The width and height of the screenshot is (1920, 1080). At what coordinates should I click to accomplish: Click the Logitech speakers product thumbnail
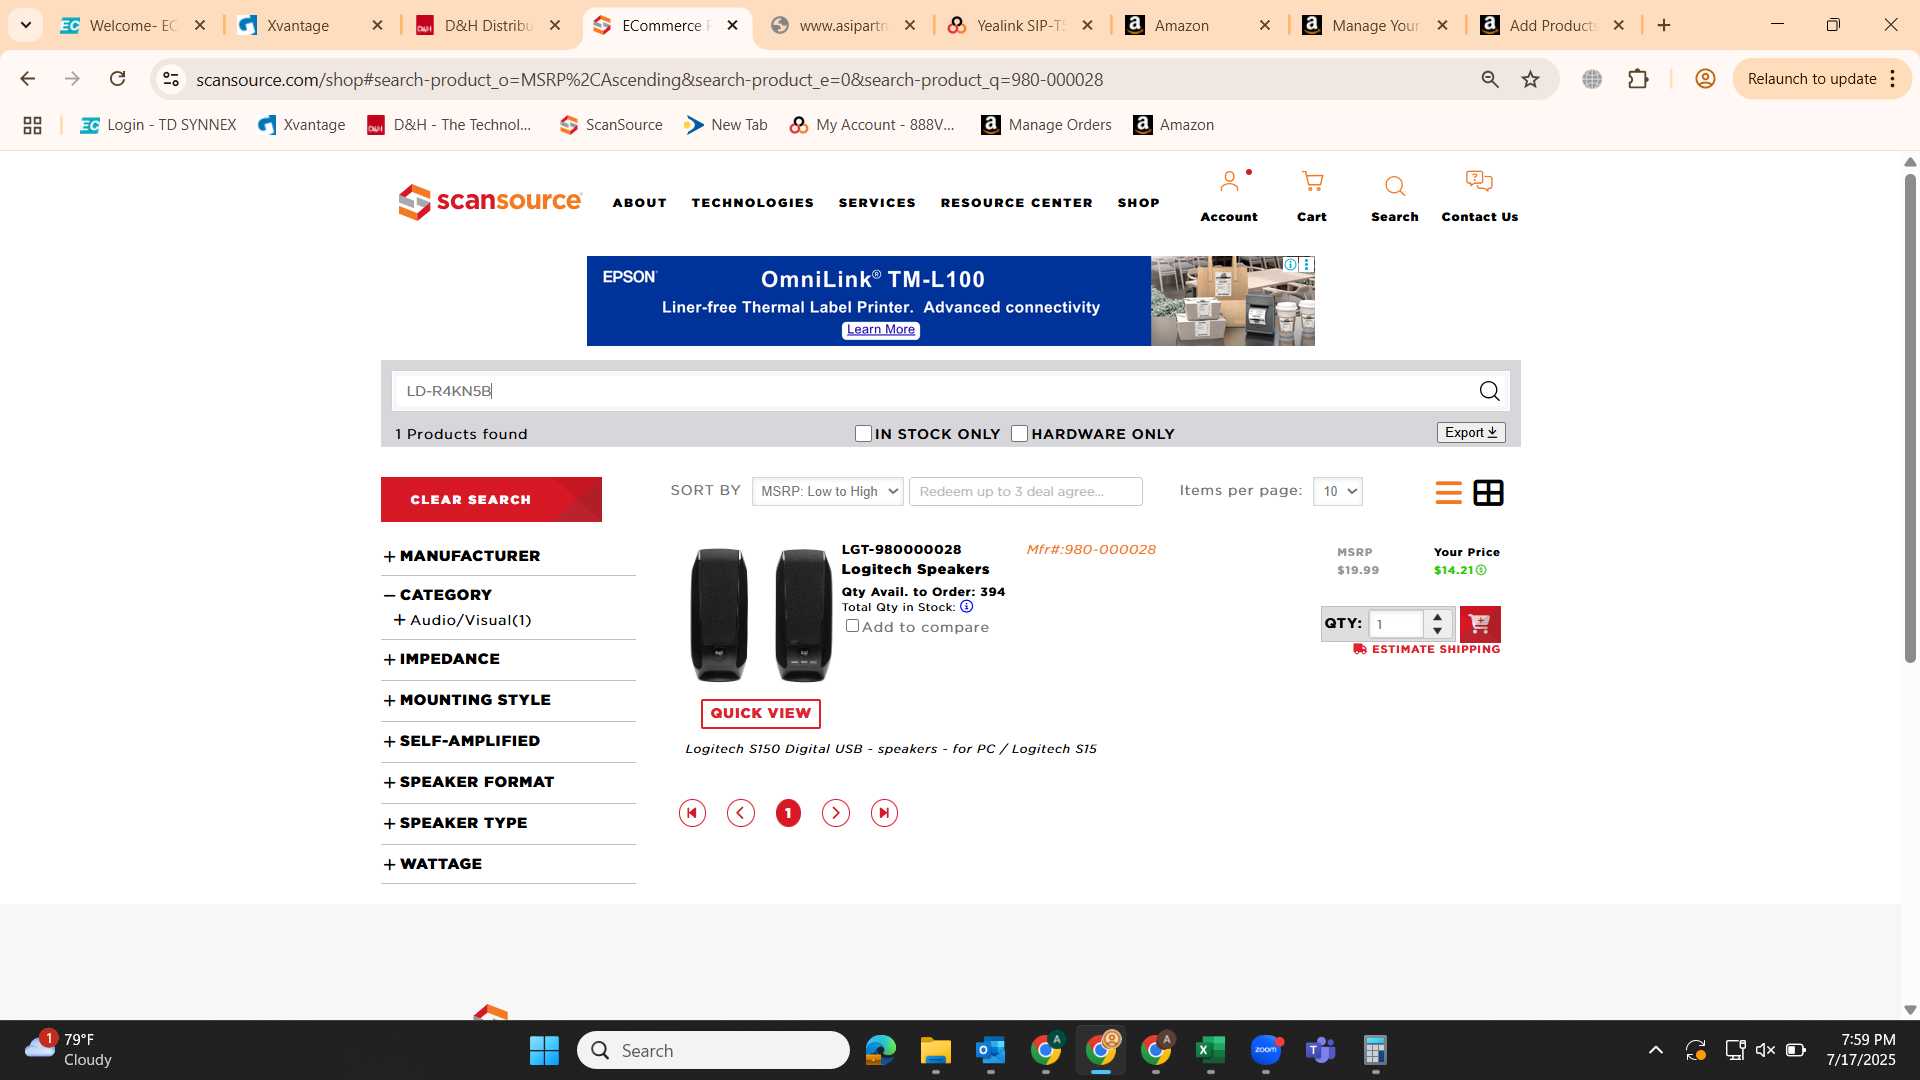coord(760,614)
